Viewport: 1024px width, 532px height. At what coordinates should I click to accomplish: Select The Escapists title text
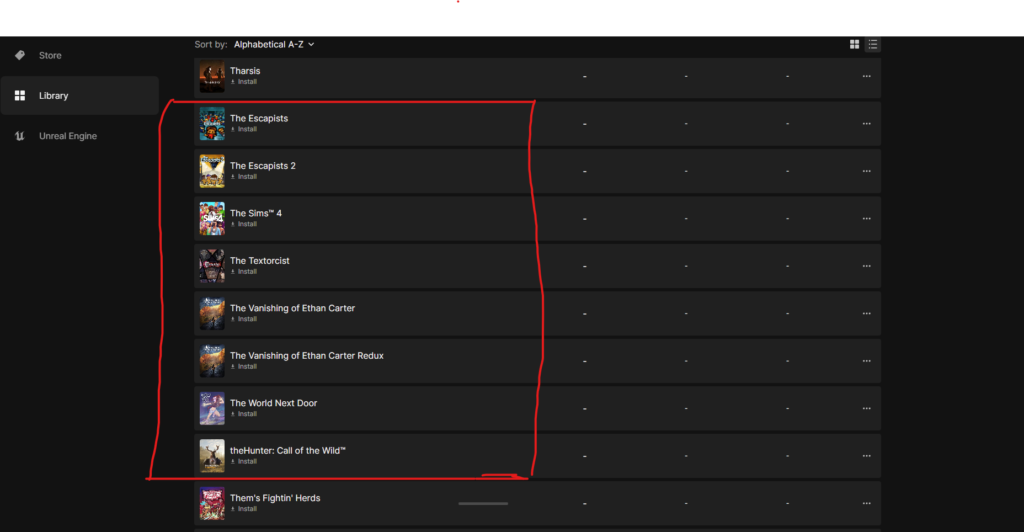(x=259, y=118)
